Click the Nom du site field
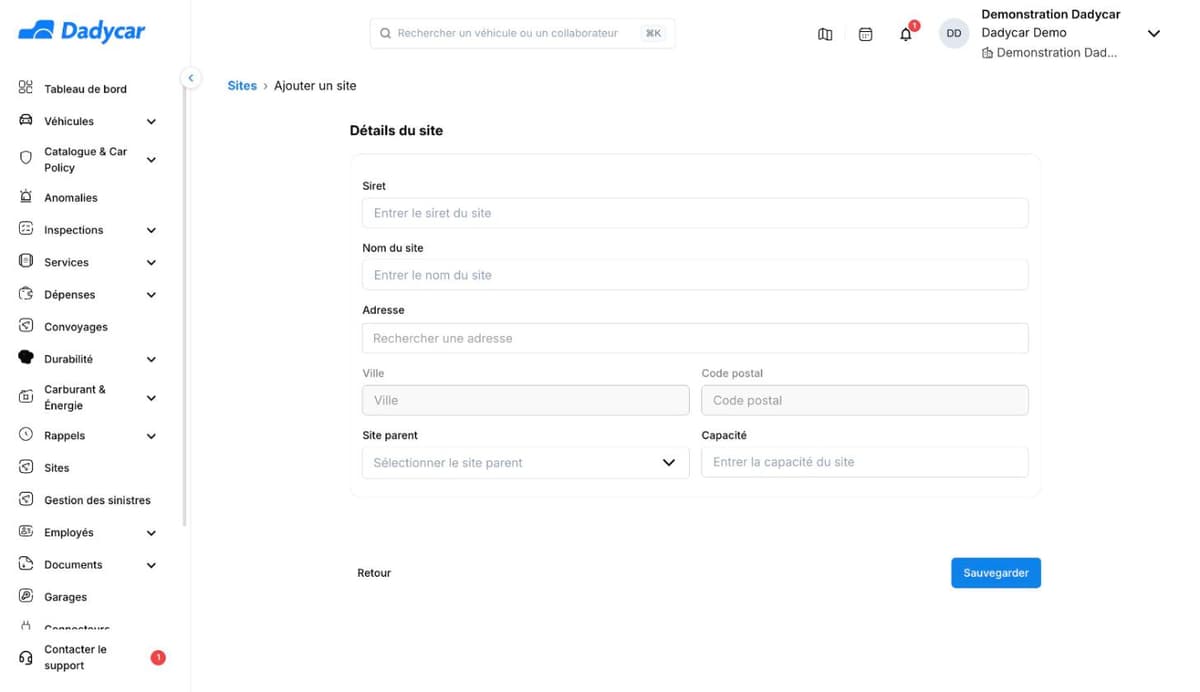The height and width of the screenshot is (692, 1200). pyautogui.click(x=695, y=275)
